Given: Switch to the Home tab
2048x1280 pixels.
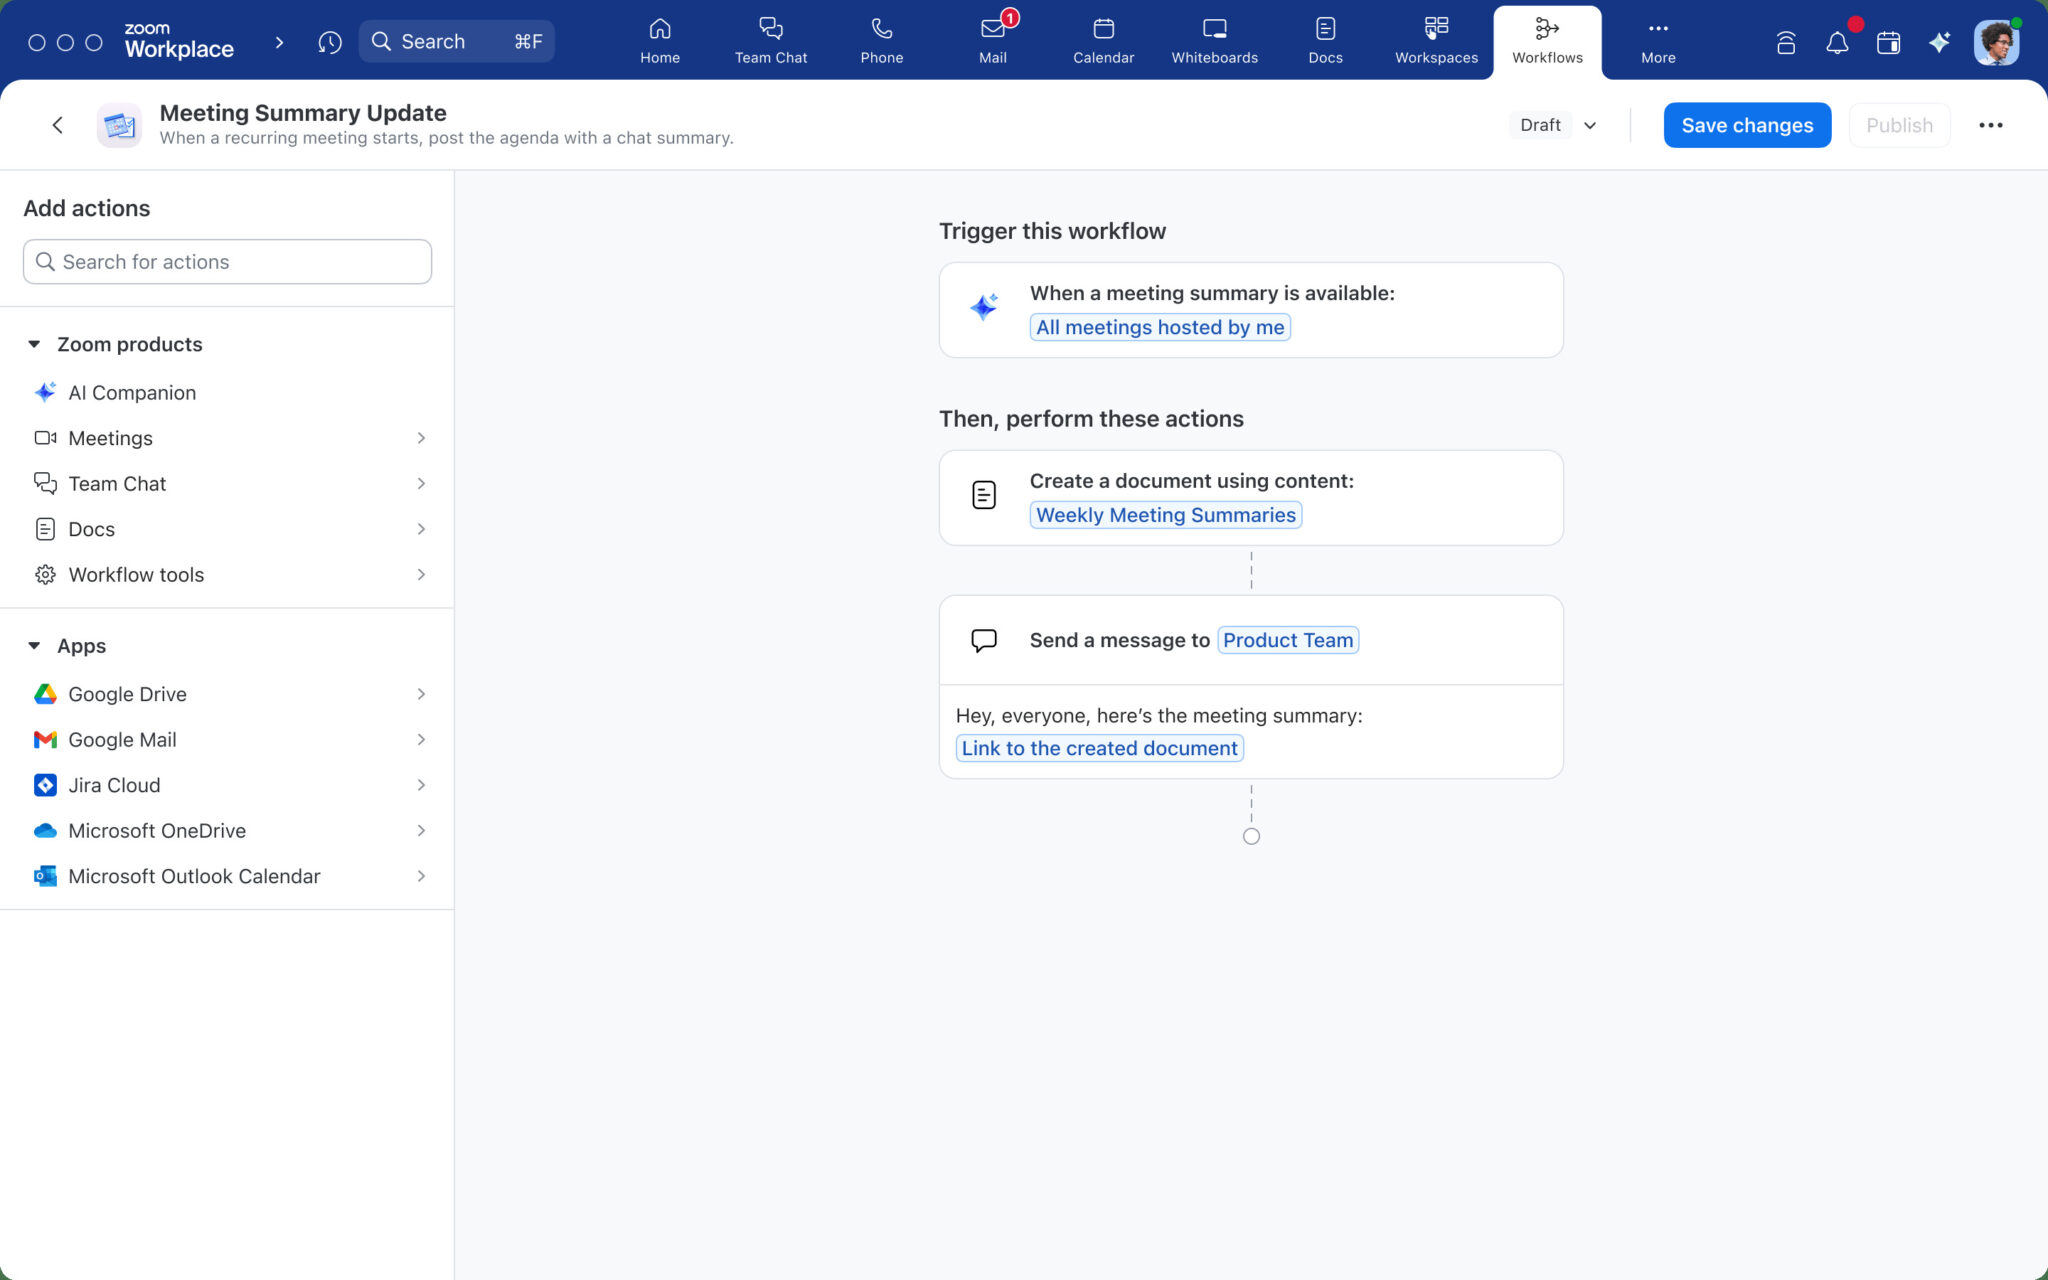Looking at the screenshot, I should 659,40.
